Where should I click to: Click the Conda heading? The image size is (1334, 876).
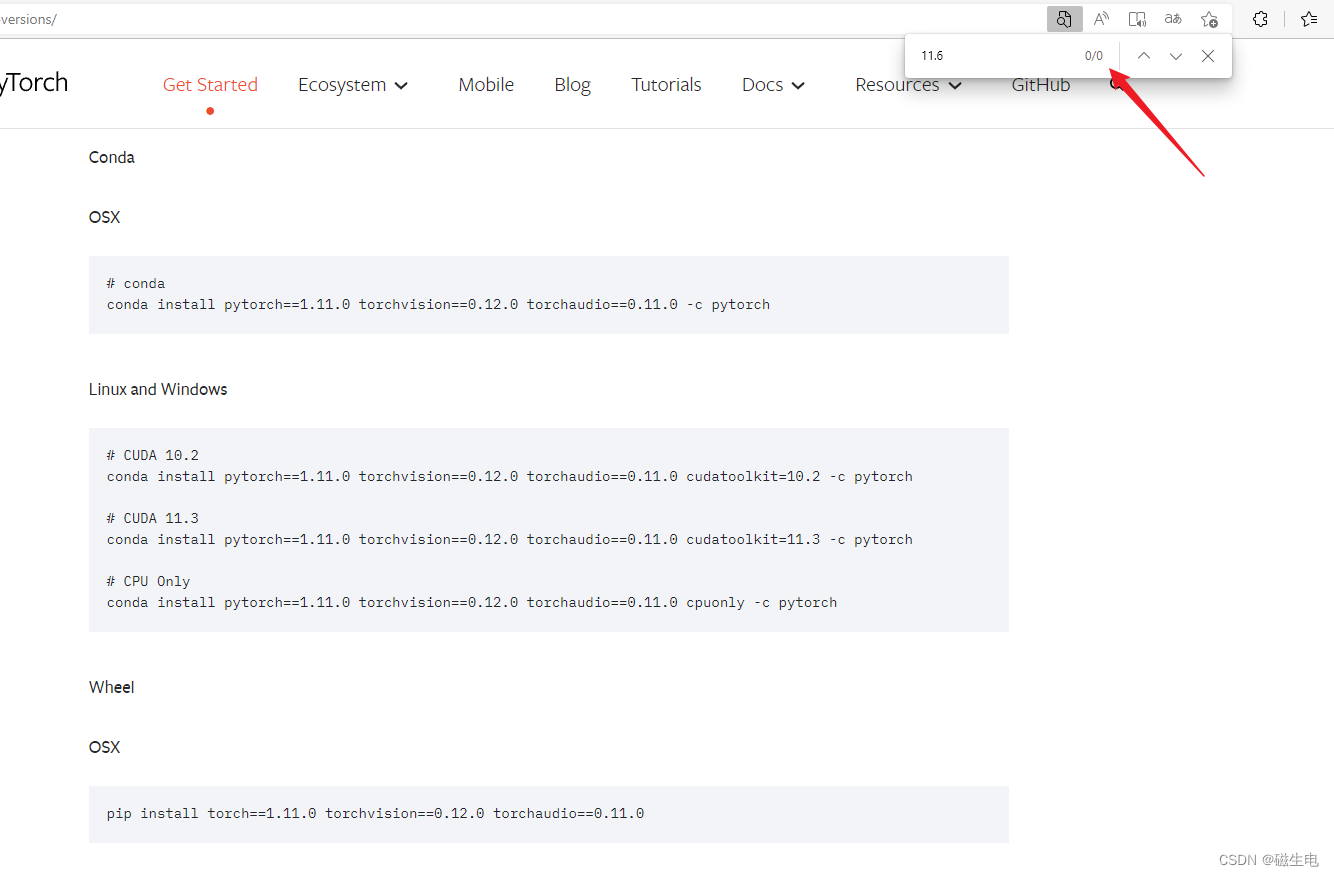pyautogui.click(x=112, y=157)
